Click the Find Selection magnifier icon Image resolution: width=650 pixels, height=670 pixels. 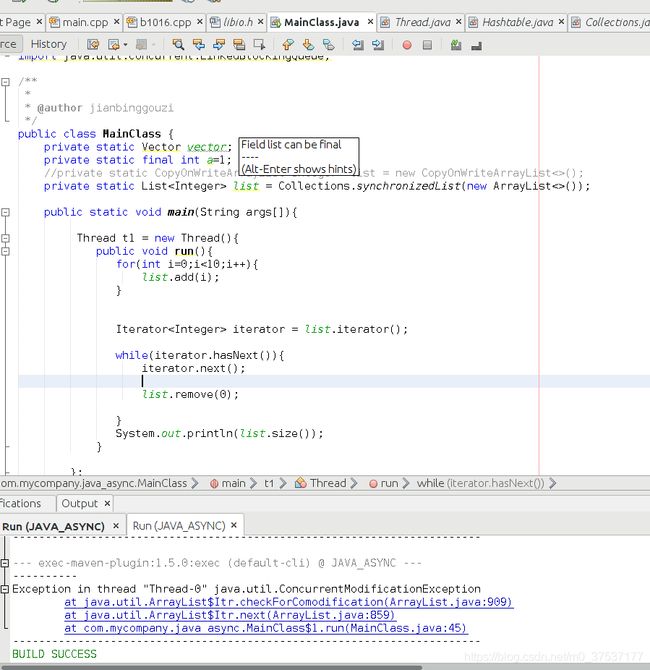[178, 44]
